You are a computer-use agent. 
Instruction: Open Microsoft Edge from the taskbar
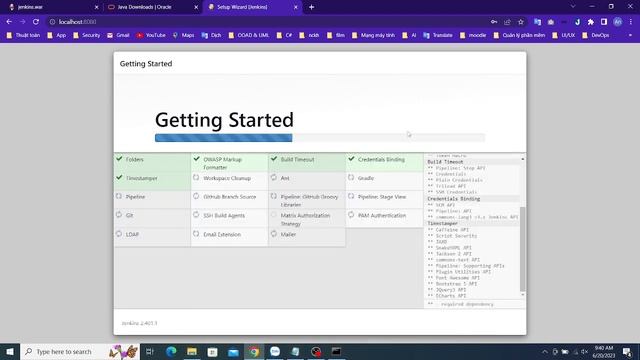coord(171,351)
